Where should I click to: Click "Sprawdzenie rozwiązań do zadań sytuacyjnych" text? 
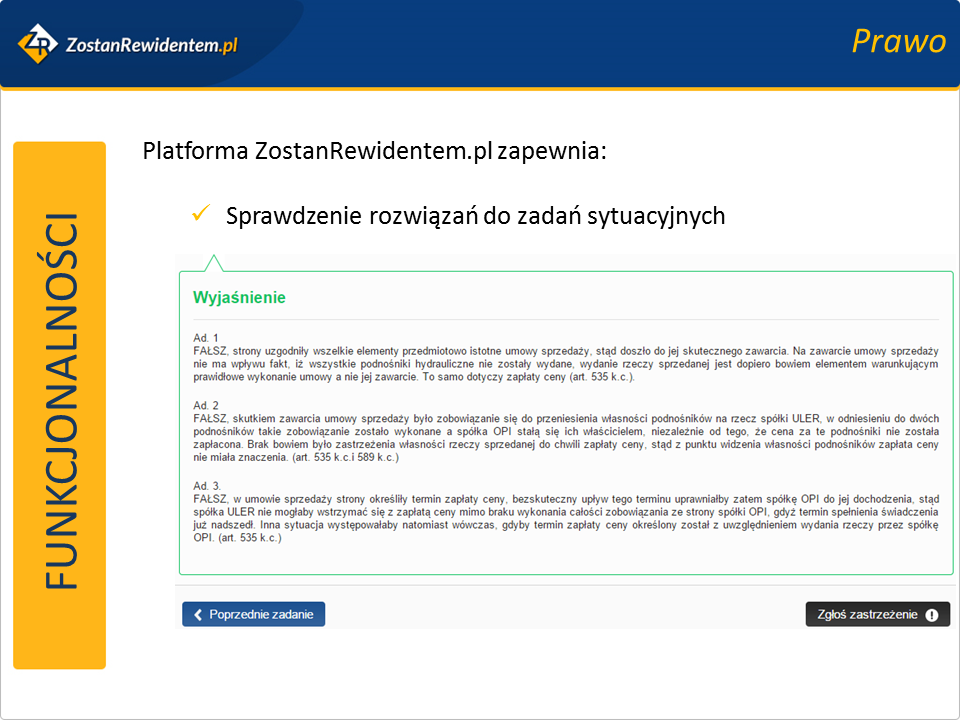pyautogui.click(x=475, y=215)
